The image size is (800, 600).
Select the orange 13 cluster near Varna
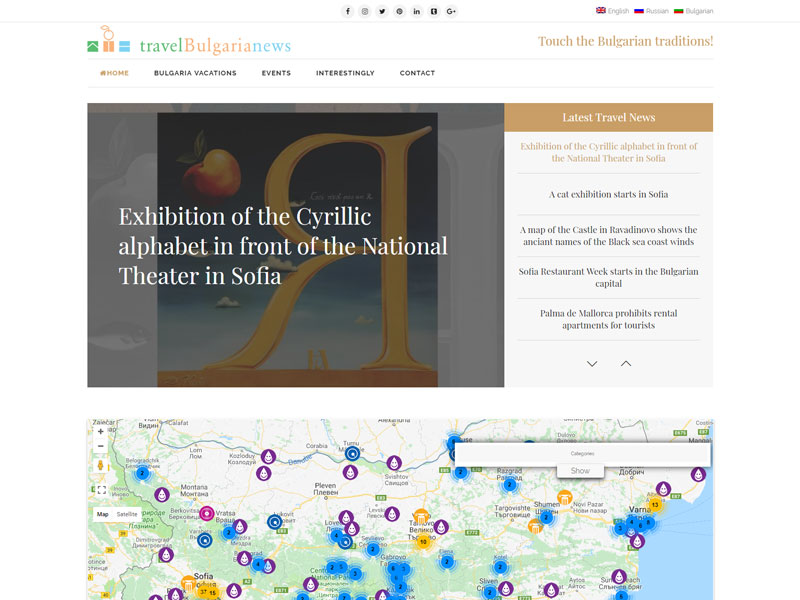655,505
